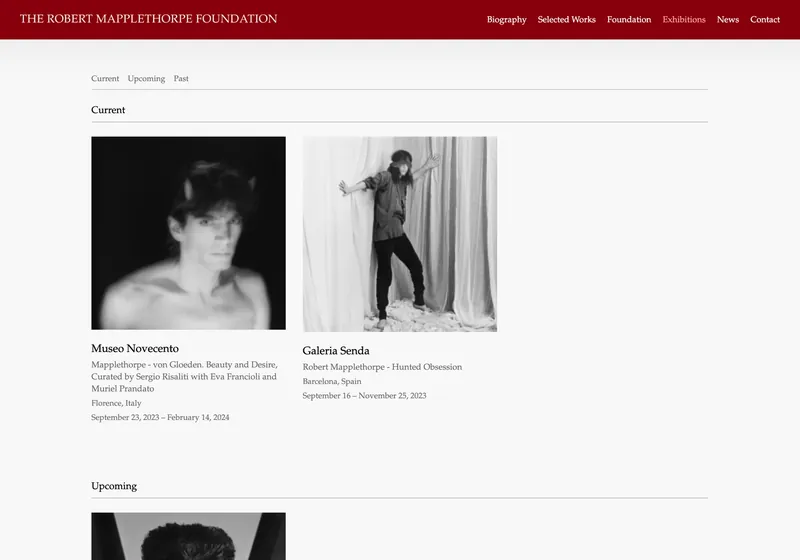Open the Biography menu item

(507, 19)
